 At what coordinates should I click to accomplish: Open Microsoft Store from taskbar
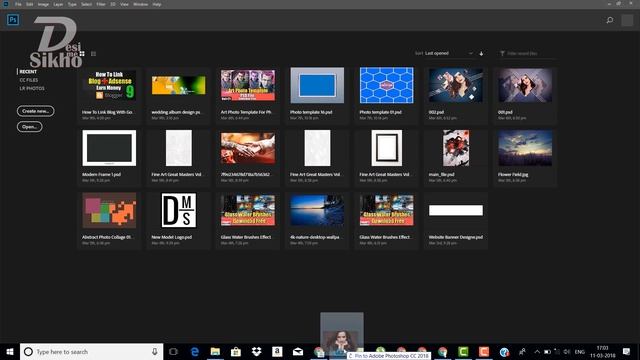point(236,351)
